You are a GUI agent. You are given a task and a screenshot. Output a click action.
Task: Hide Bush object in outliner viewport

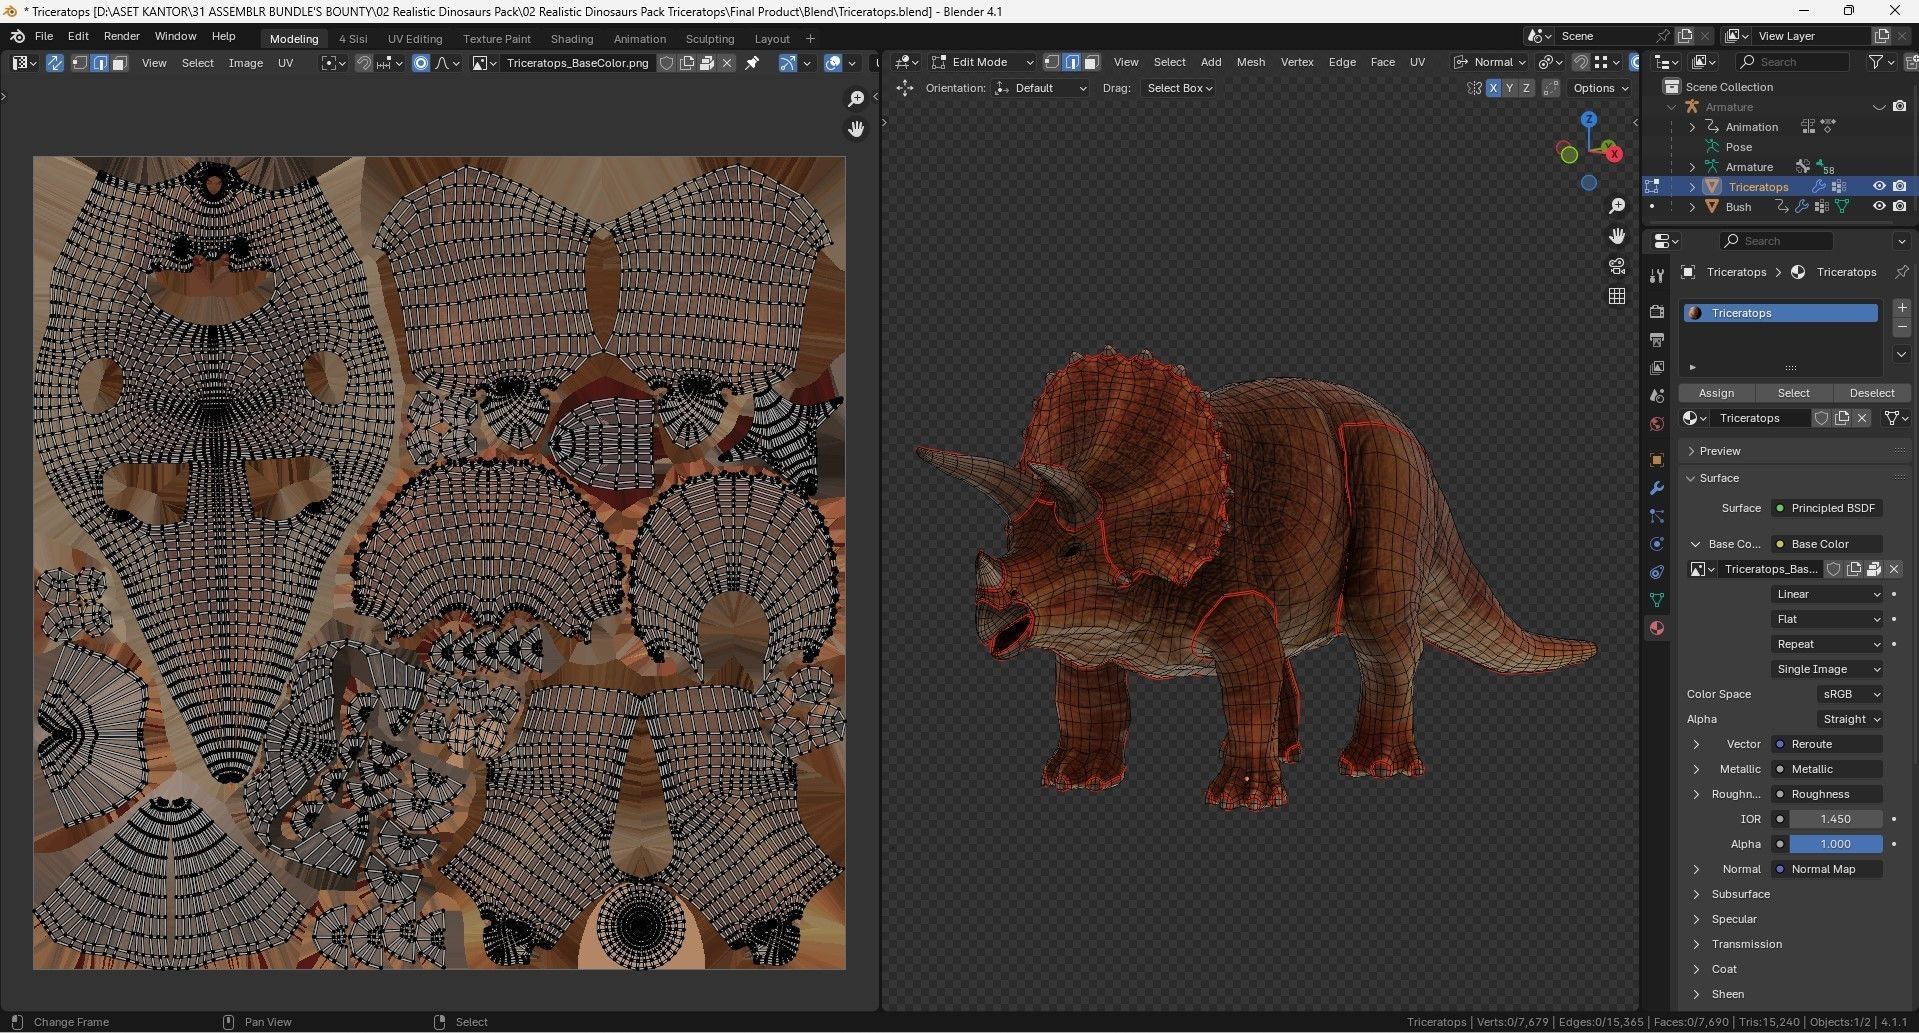[x=1879, y=206]
